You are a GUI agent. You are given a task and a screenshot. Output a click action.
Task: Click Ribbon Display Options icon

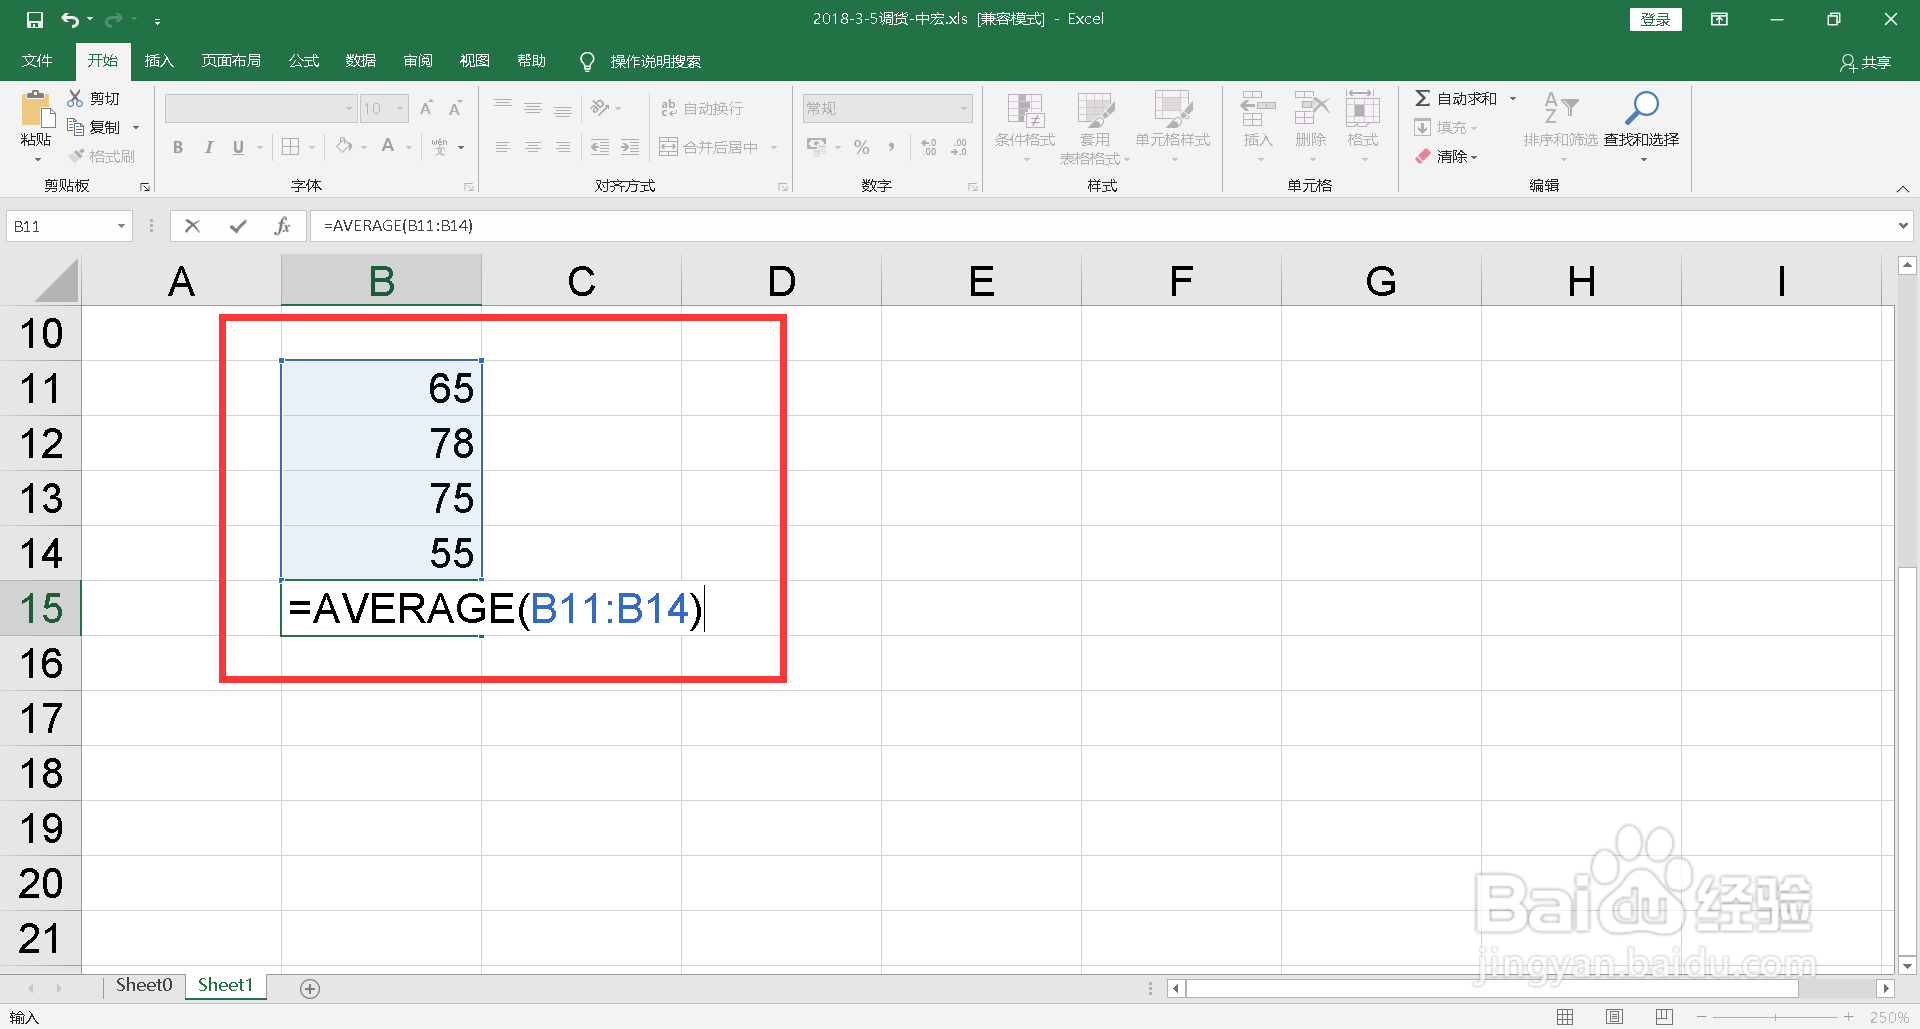click(x=1719, y=19)
